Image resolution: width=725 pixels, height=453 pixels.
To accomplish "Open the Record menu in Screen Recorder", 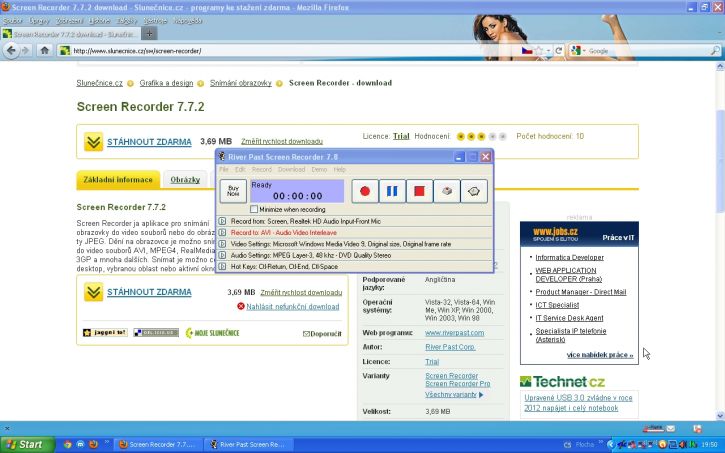I will tap(262, 170).
